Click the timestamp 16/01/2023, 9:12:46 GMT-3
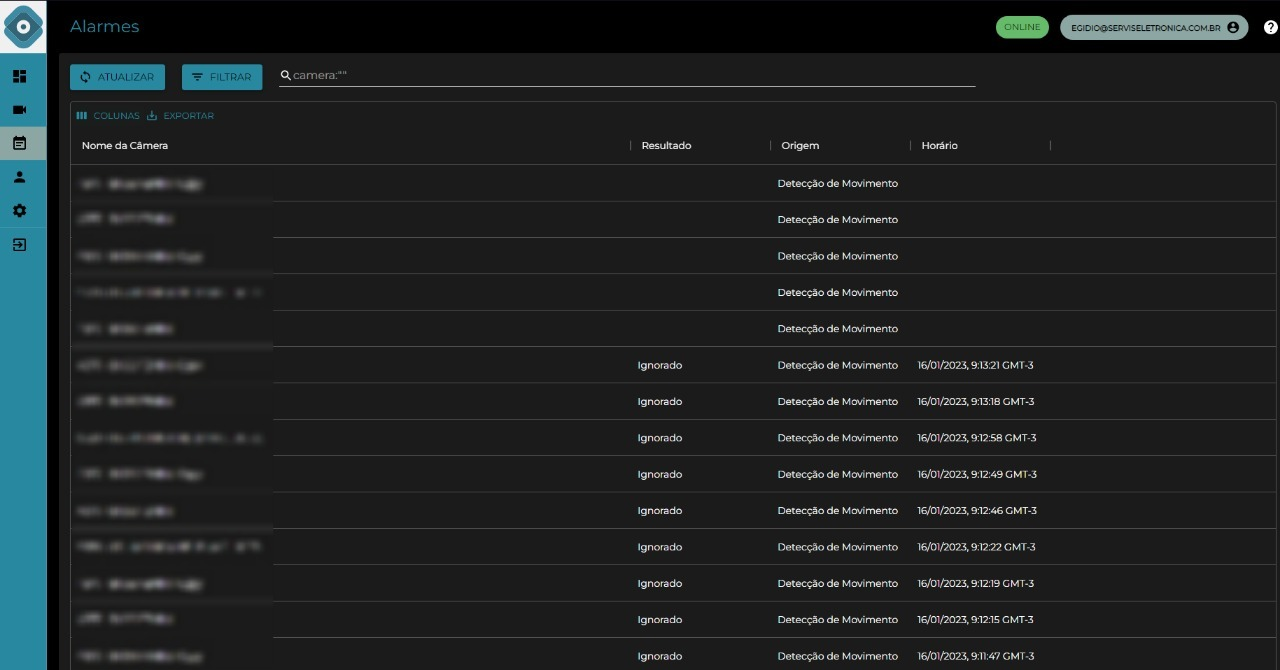The height and width of the screenshot is (670, 1280). click(x=977, y=511)
